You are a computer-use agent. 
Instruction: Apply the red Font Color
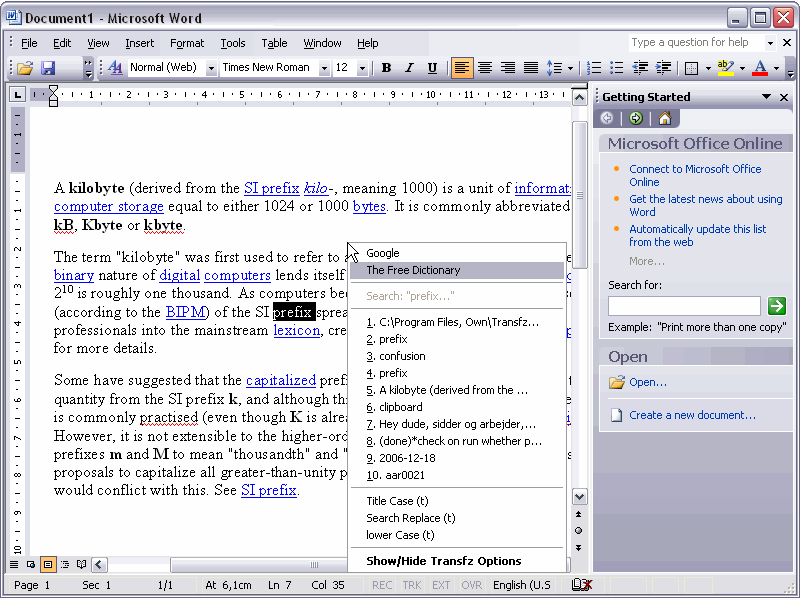(x=760, y=68)
